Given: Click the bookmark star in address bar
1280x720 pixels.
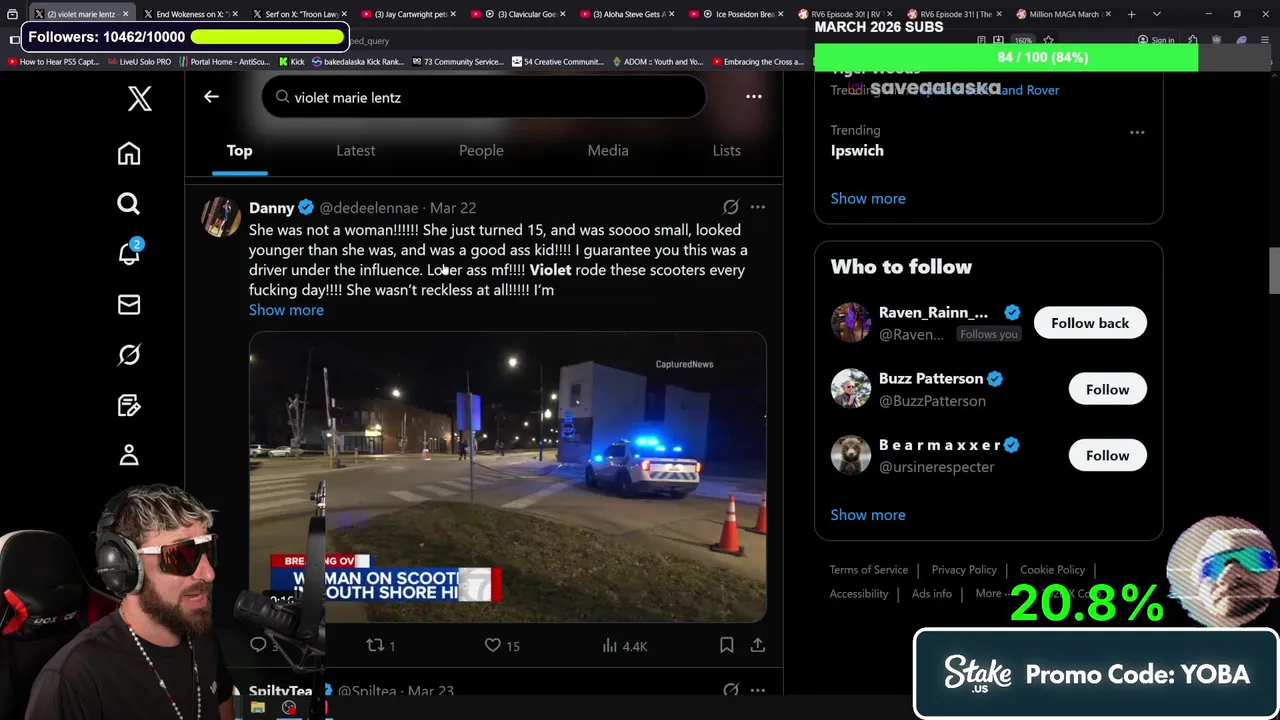Looking at the screenshot, I should tap(1048, 40).
